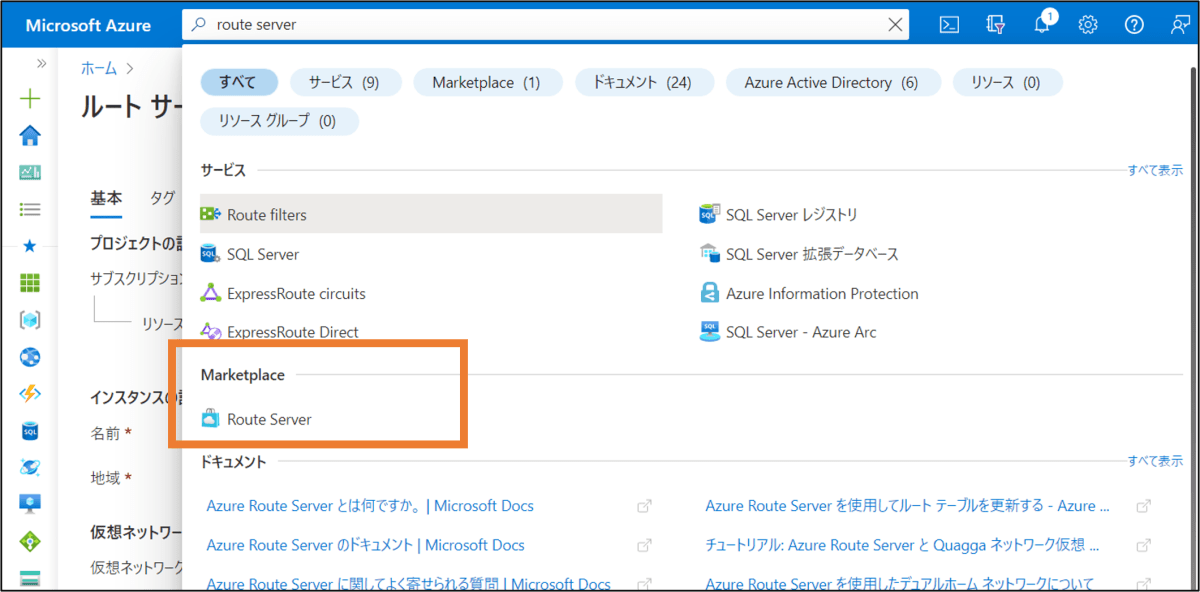1200x592 pixels.
Task: Open Dashboard chart icon in sidebar
Action: [x=30, y=172]
